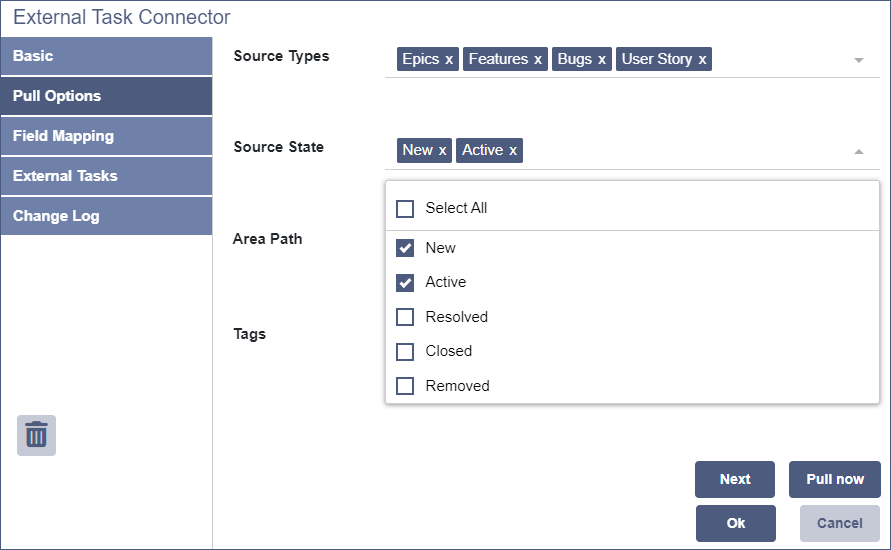Tick the Closed state checkbox
Viewport: 891px width, 550px height.
(405, 352)
